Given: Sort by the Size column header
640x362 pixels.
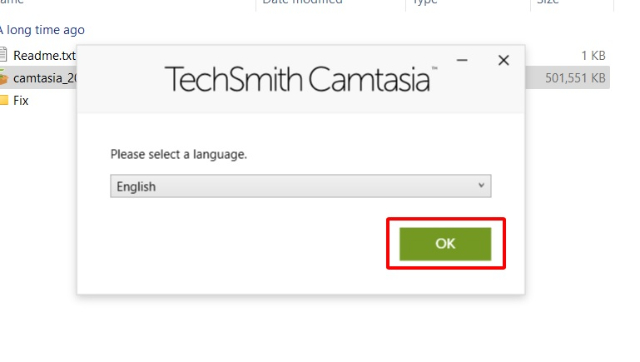Looking at the screenshot, I should (547, 2).
